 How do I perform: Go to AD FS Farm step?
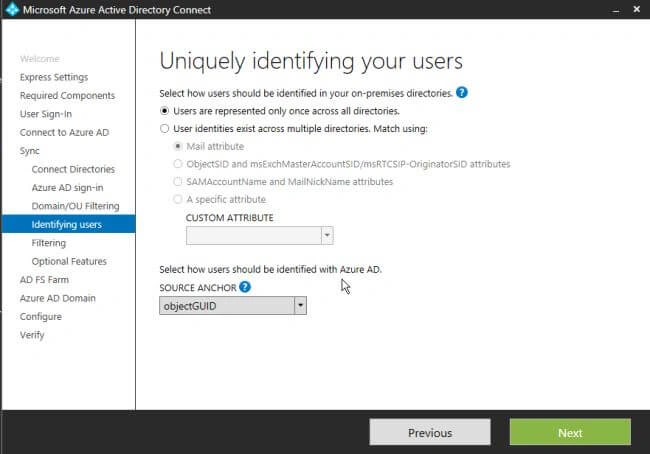44,280
